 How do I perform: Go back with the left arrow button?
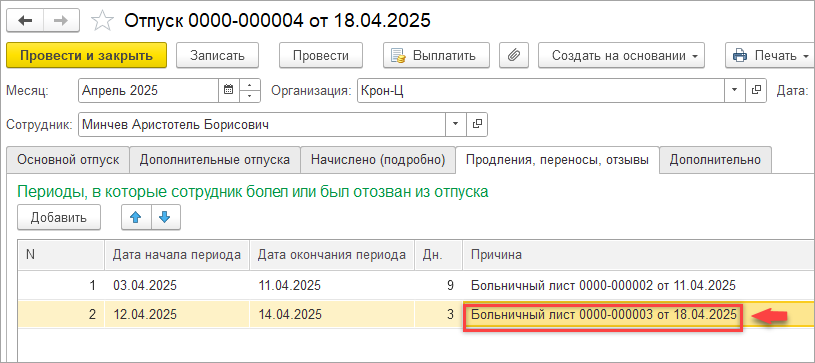(x=25, y=21)
